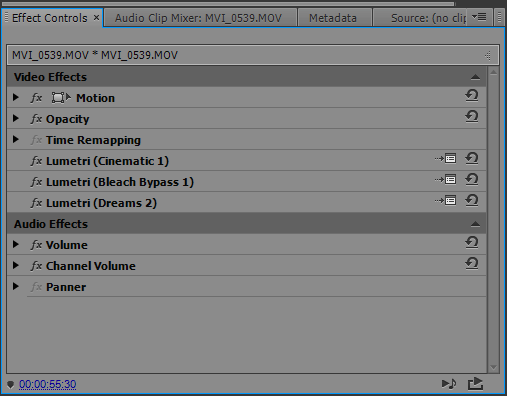Collapse the Audio Effects section

(475, 224)
